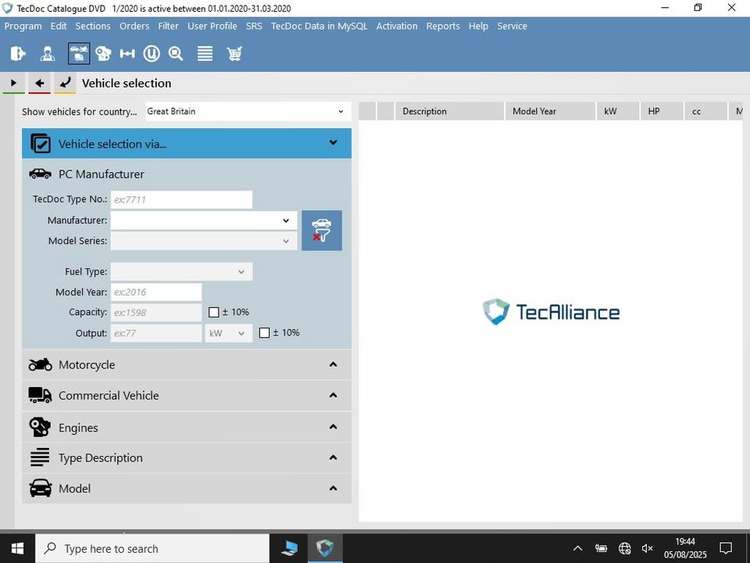This screenshot has height=563, width=750.
Task: Expand the Commercial Vehicle section
Action: click(x=333, y=395)
